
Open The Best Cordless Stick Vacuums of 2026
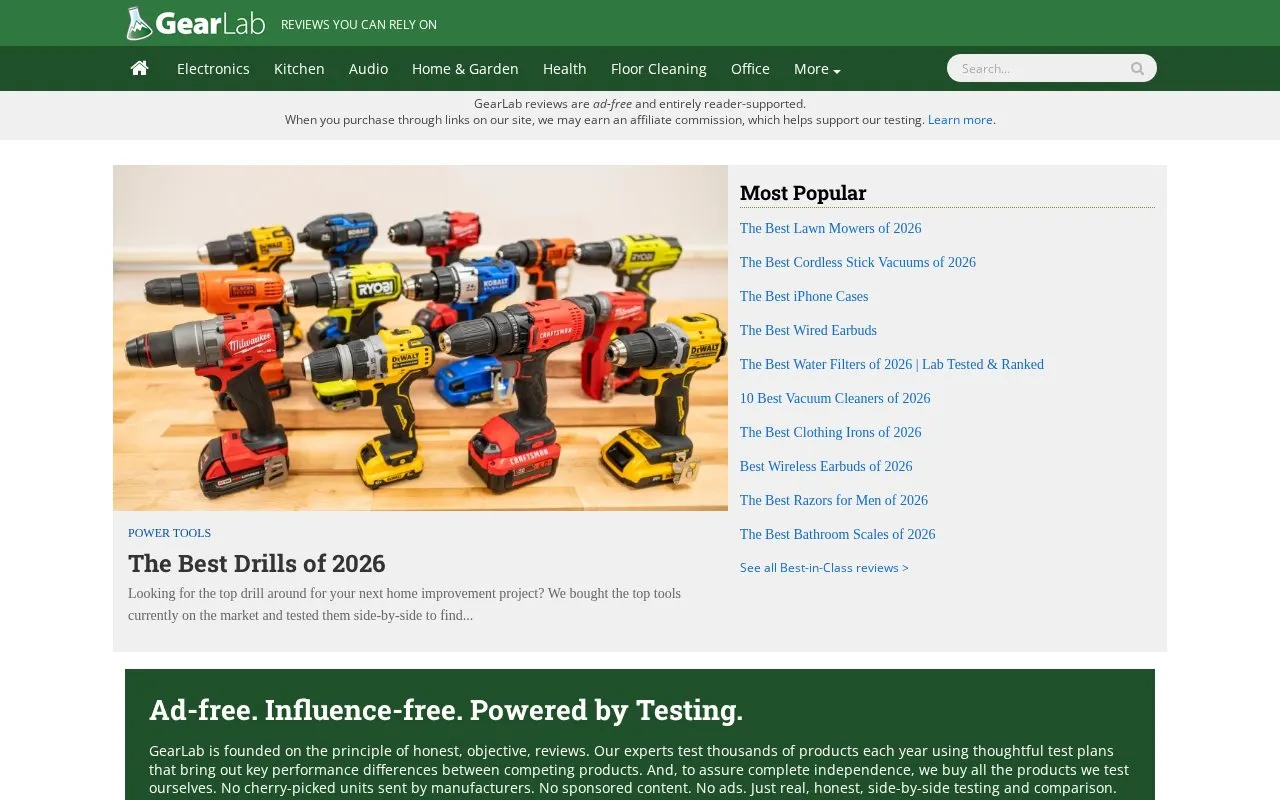pos(857,262)
